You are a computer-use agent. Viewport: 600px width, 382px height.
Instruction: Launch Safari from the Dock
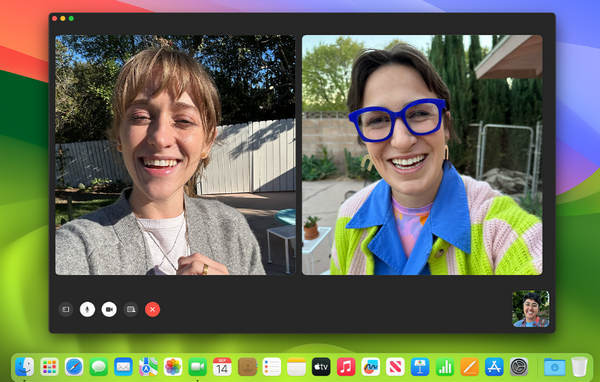click(x=74, y=367)
